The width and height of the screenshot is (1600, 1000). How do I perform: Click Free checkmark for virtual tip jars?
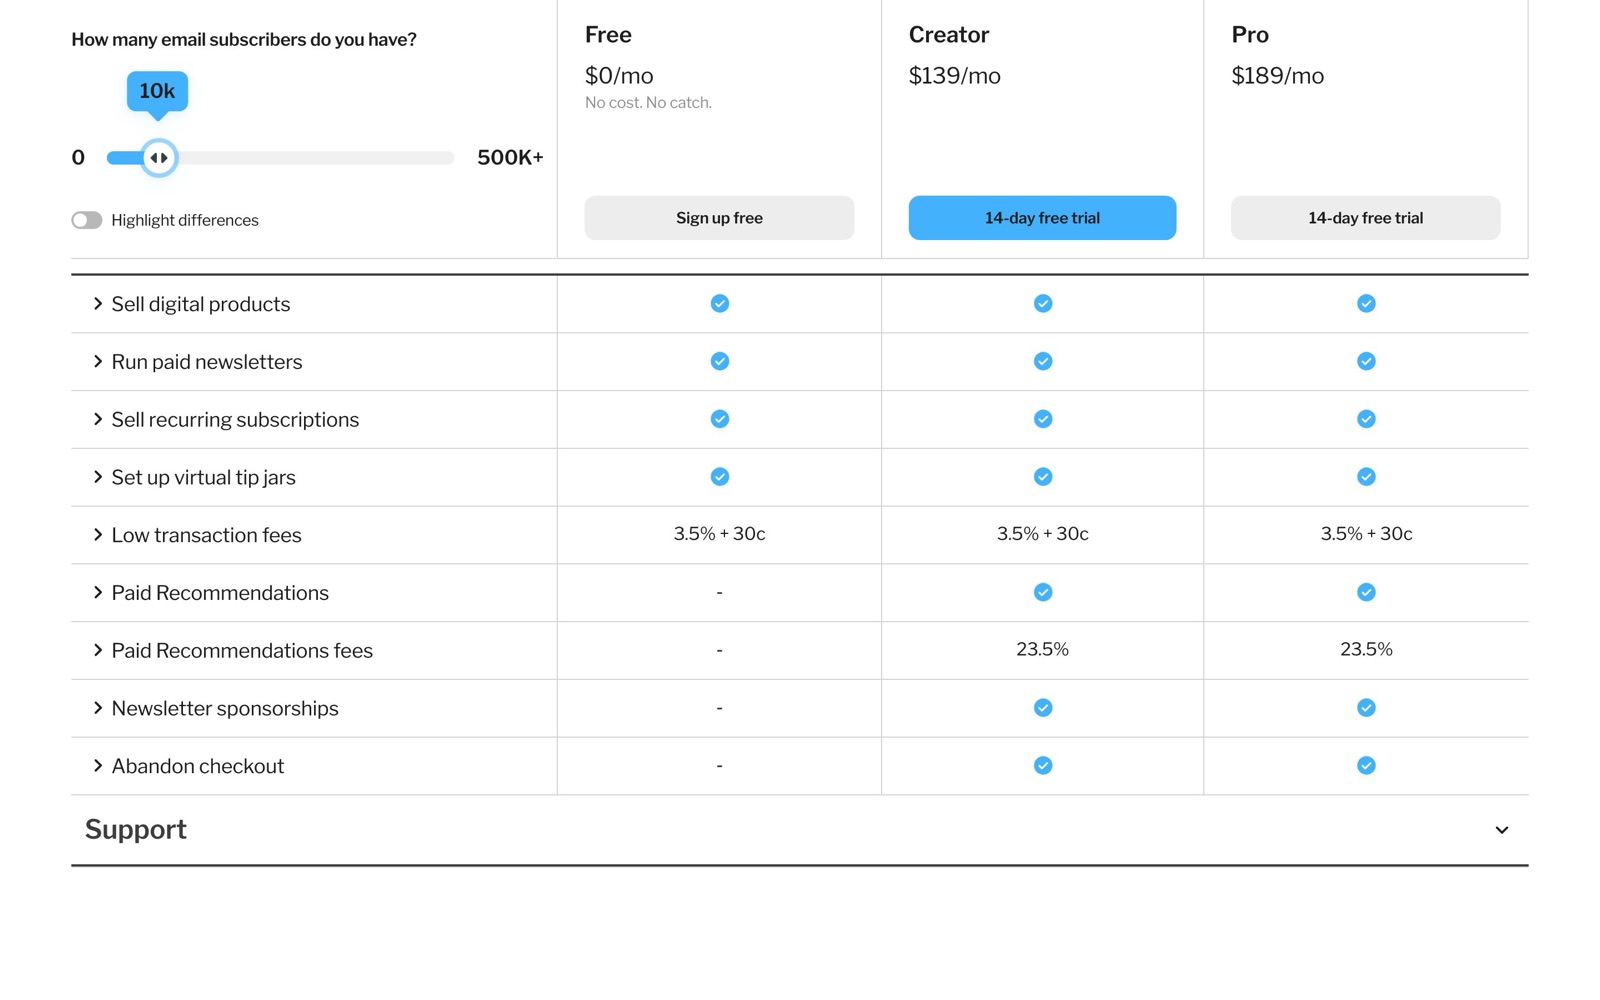719,477
